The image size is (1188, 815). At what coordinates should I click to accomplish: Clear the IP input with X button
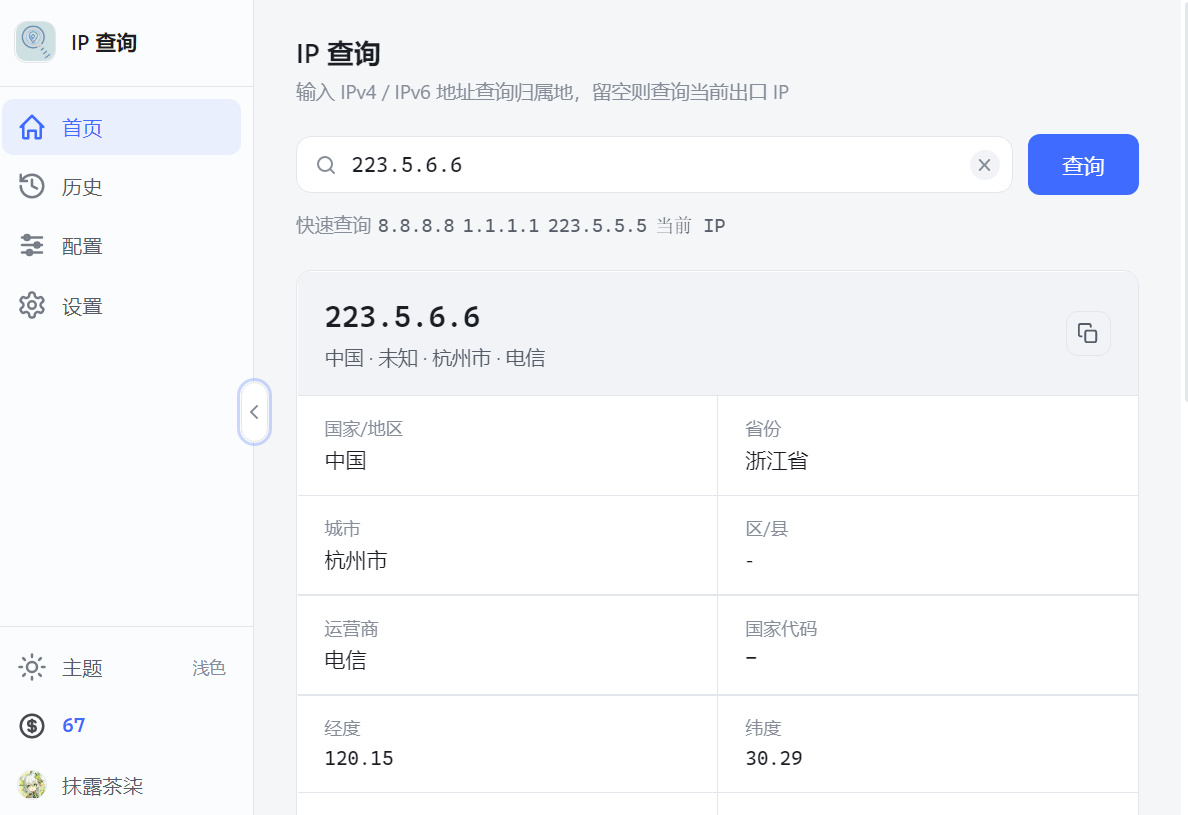(984, 165)
